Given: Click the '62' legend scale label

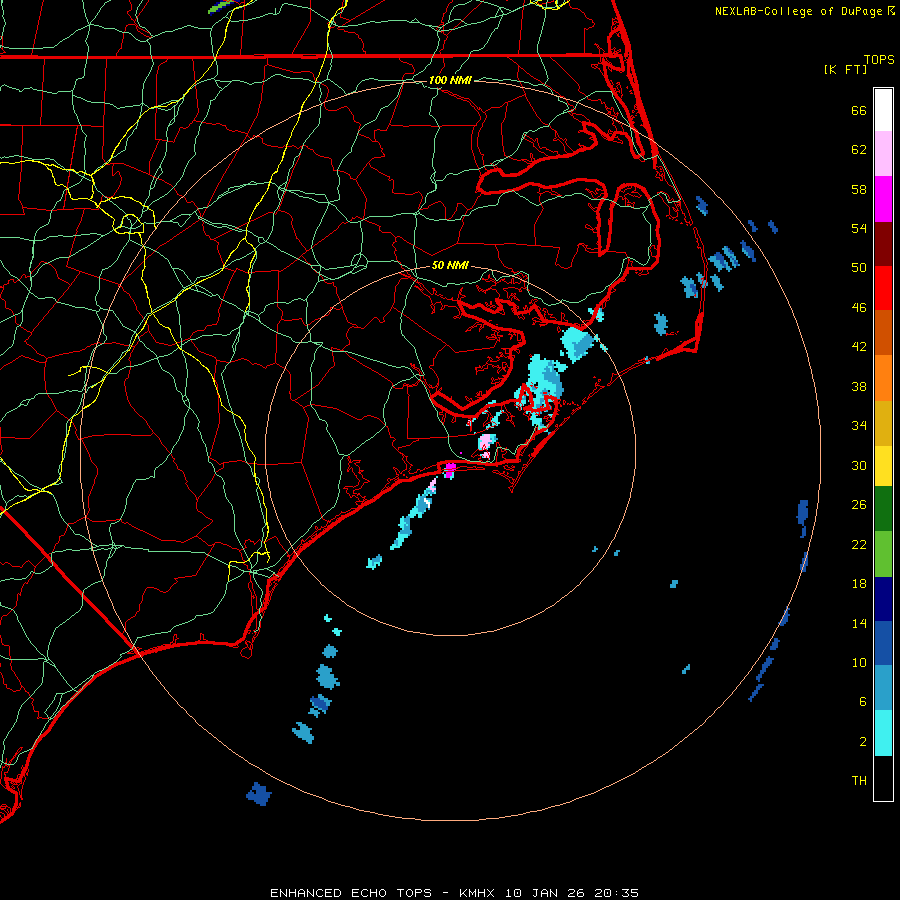Looking at the screenshot, I should [859, 150].
